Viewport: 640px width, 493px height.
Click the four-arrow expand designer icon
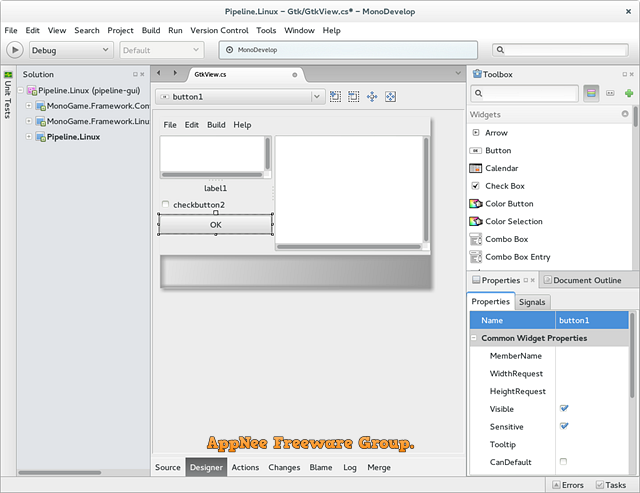[372, 97]
